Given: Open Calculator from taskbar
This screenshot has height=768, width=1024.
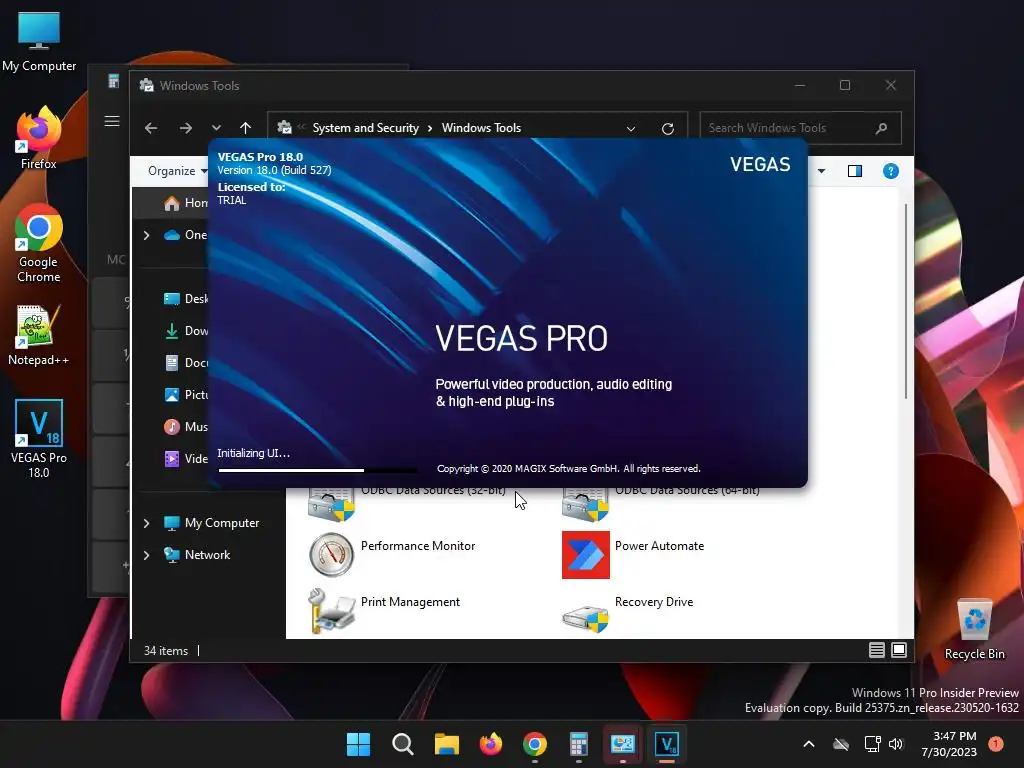Looking at the screenshot, I should (x=579, y=744).
